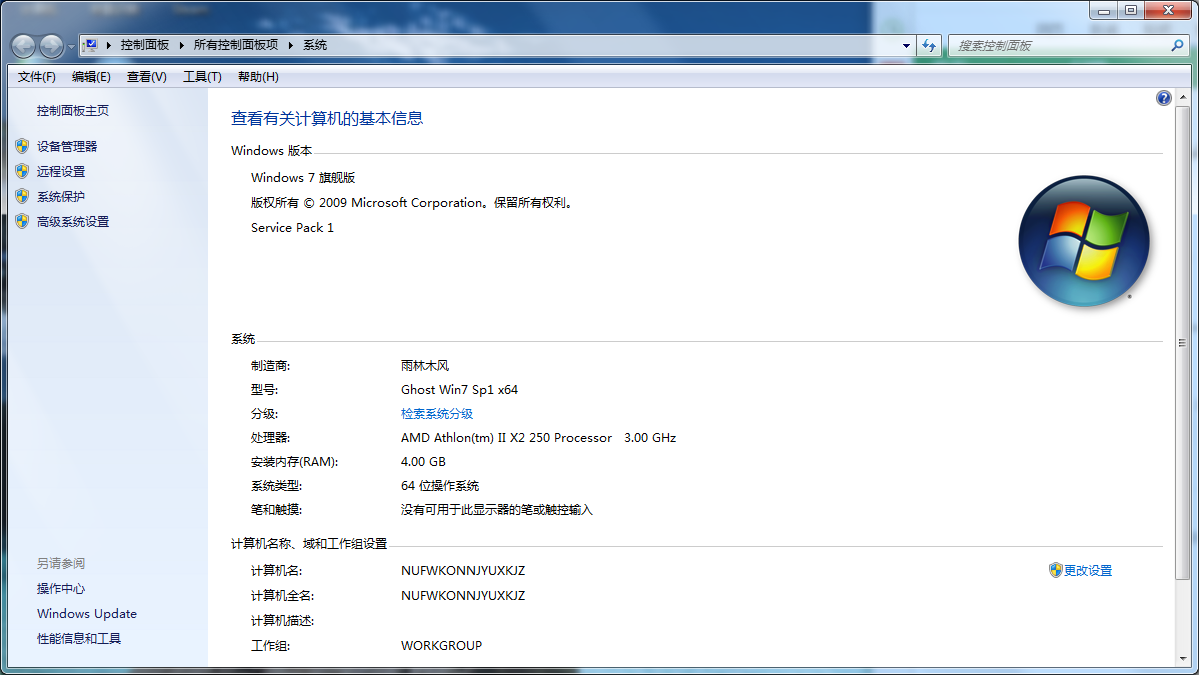Maximize the System window
This screenshot has width=1199, height=675.
tap(1131, 10)
